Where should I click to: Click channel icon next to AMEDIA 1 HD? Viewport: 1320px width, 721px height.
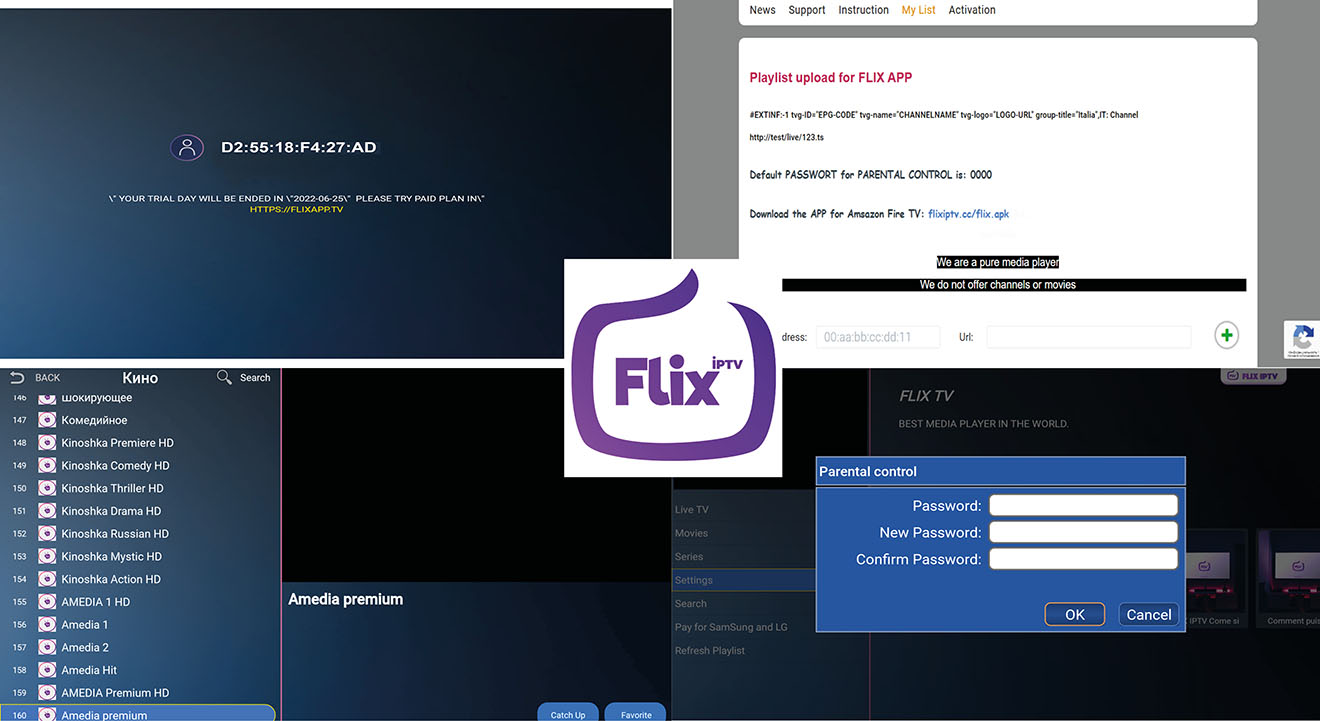click(x=46, y=602)
